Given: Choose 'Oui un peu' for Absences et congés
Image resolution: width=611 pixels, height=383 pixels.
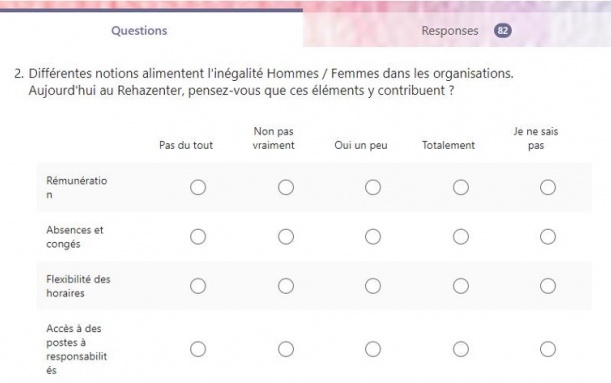Looking at the screenshot, I should click(373, 237).
